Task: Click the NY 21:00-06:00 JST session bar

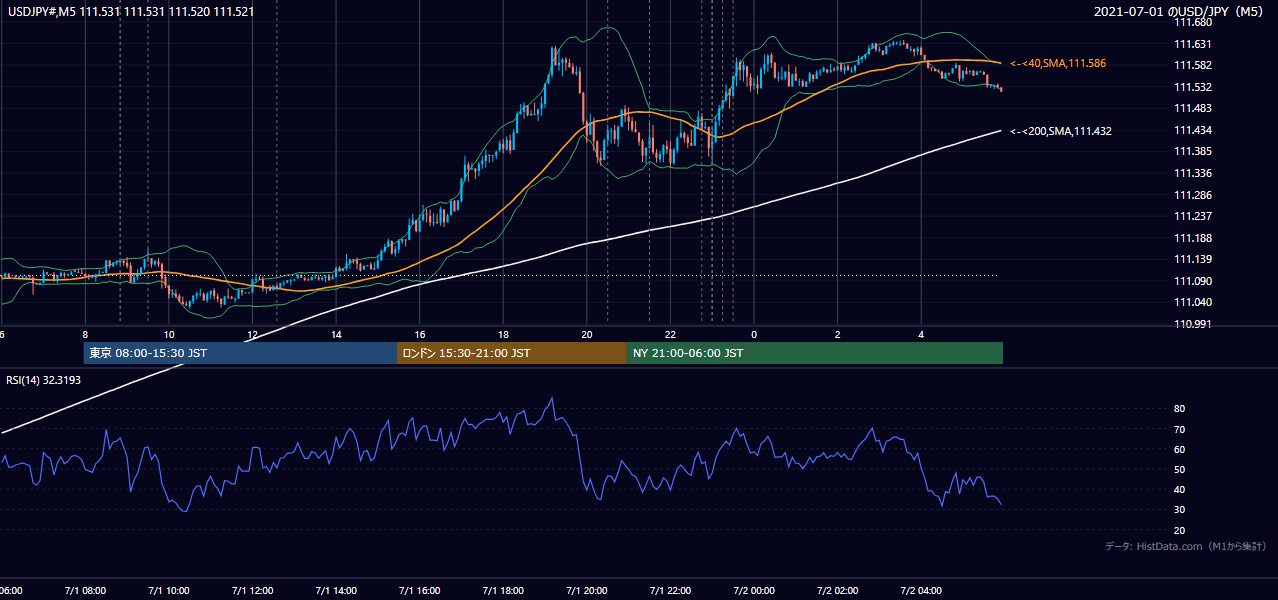Action: pos(815,353)
